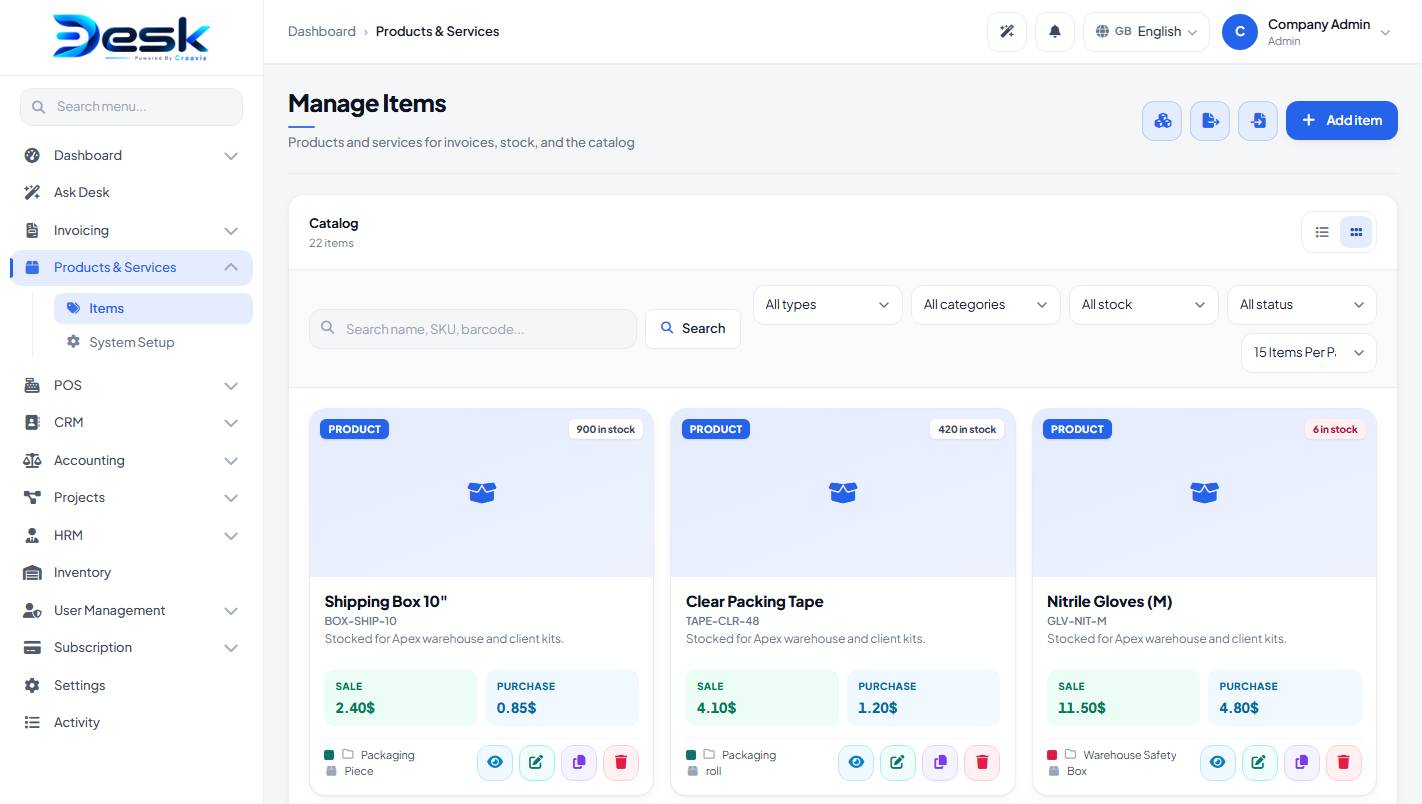Open System Setup in sidebar
The width and height of the screenshot is (1422, 804).
click(131, 342)
